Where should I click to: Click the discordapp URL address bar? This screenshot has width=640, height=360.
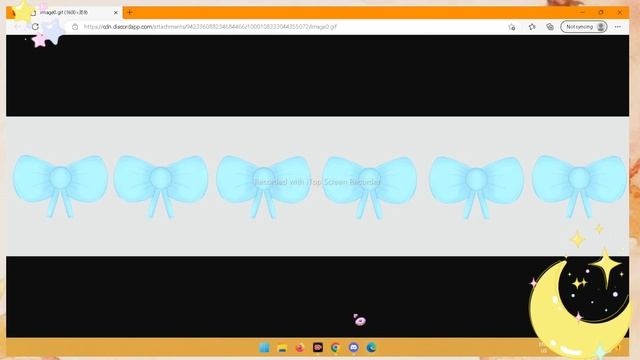click(x=210, y=27)
